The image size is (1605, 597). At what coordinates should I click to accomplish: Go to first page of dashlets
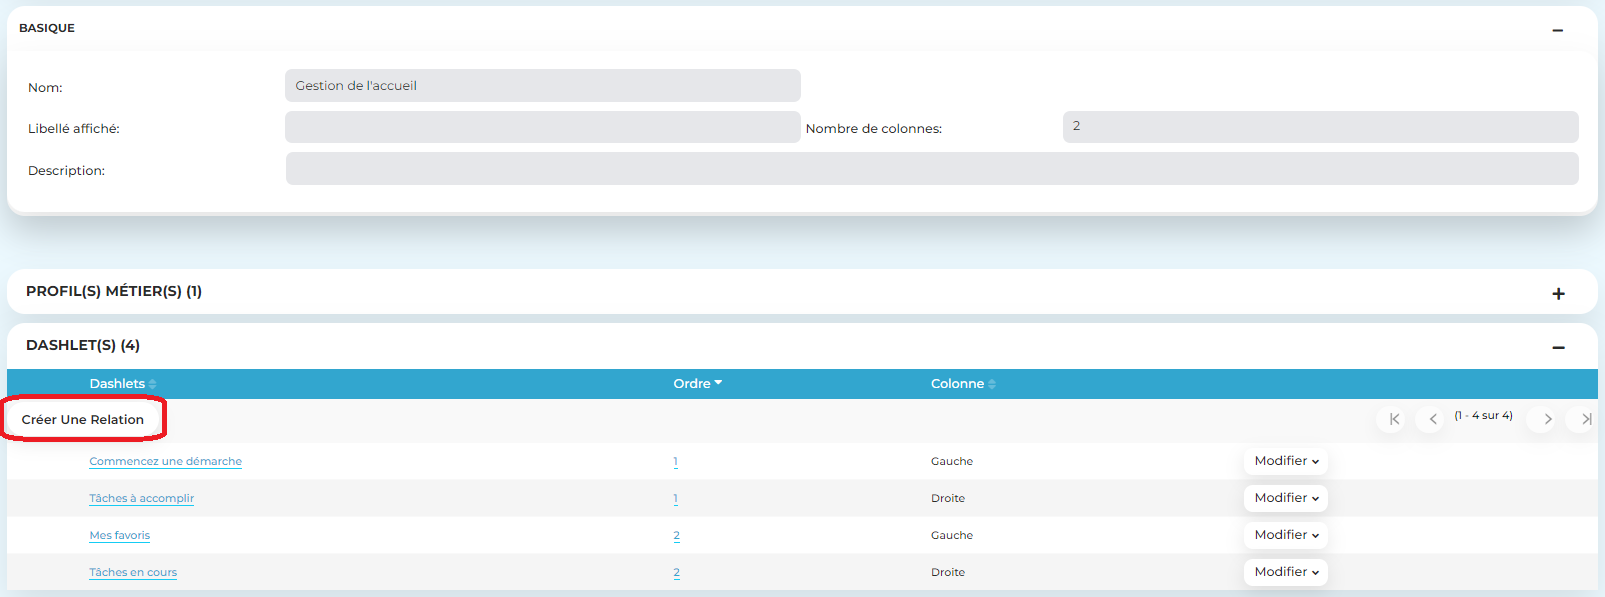[1394, 419]
